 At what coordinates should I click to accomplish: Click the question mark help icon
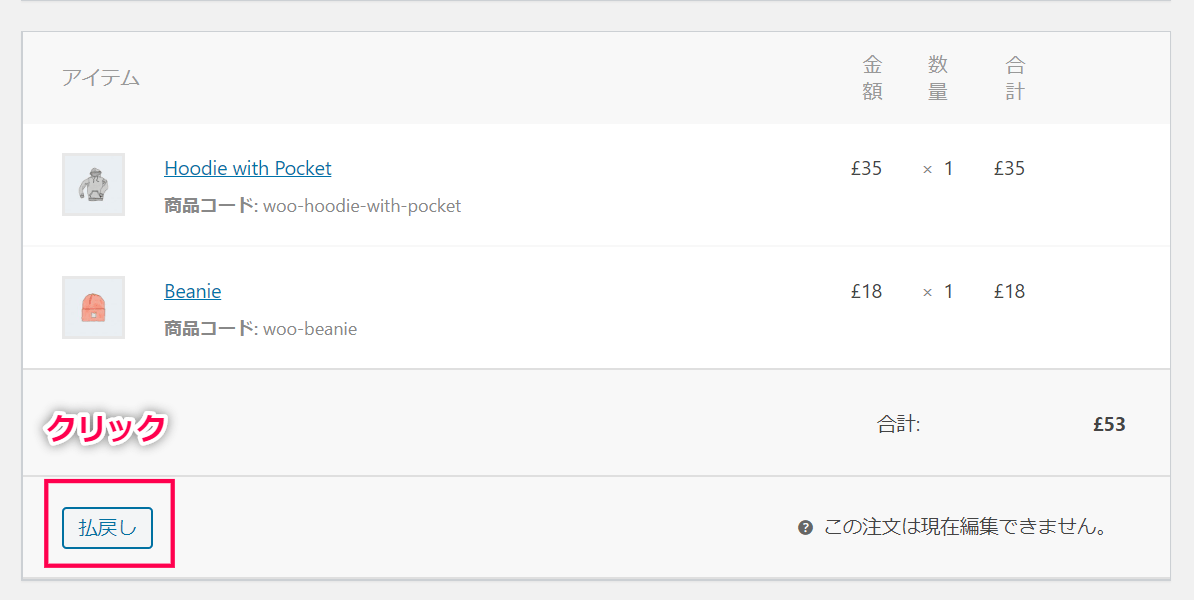click(x=805, y=528)
